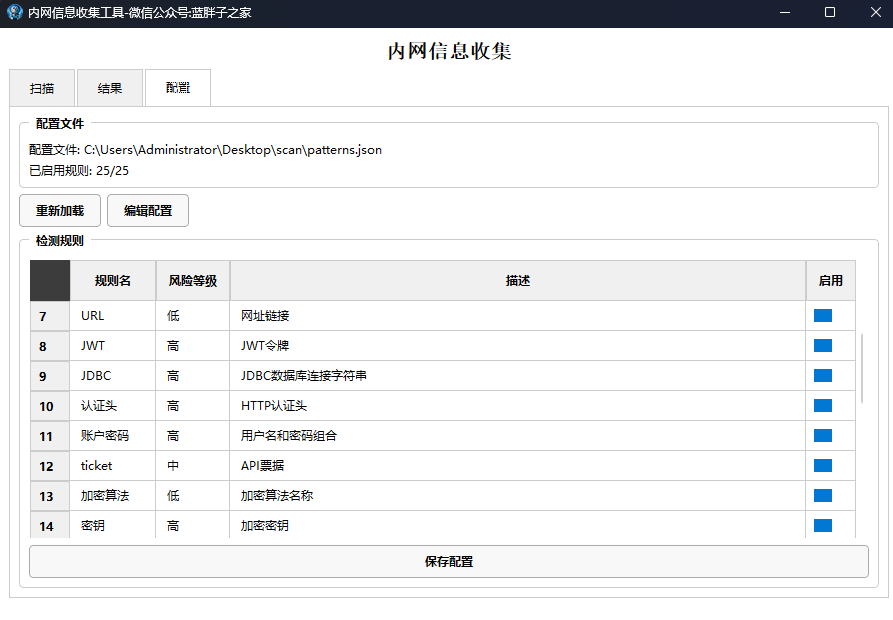Click the risk level 高 in JWT row
Image resolution: width=893 pixels, height=620 pixels.
(x=193, y=346)
